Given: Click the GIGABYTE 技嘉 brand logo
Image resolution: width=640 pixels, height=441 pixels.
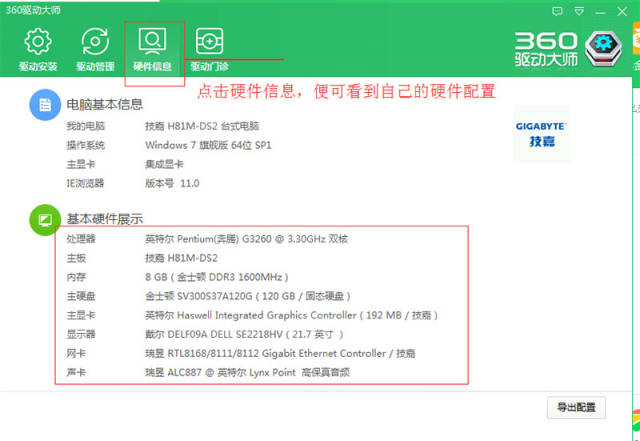Looking at the screenshot, I should [541, 134].
